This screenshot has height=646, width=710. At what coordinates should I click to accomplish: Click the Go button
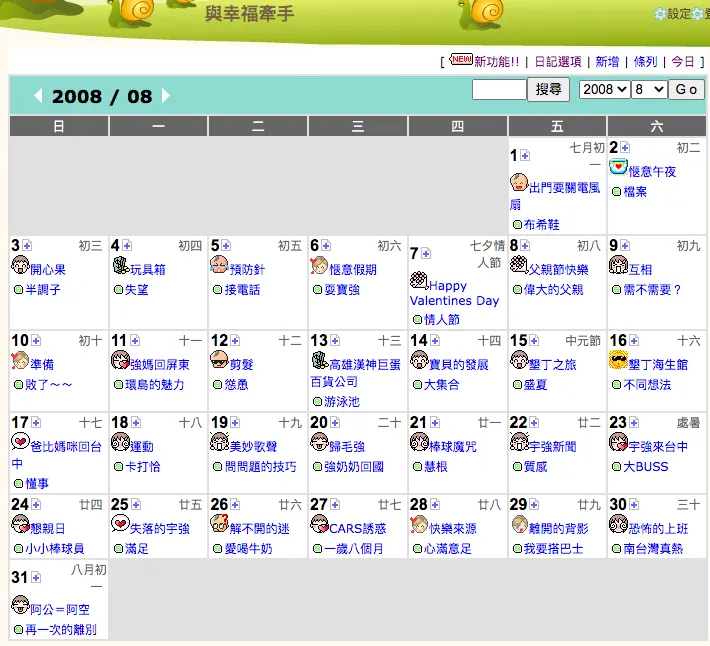coord(686,89)
